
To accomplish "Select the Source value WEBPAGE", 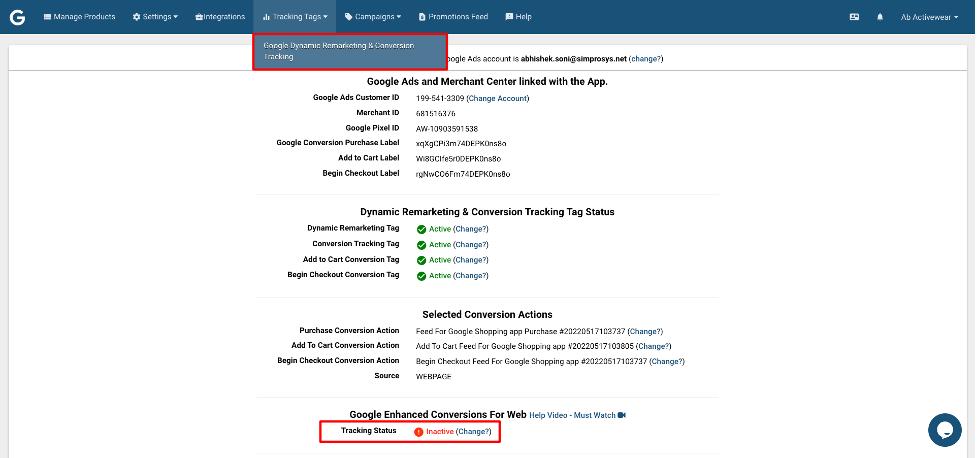I will pyautogui.click(x=434, y=376).
